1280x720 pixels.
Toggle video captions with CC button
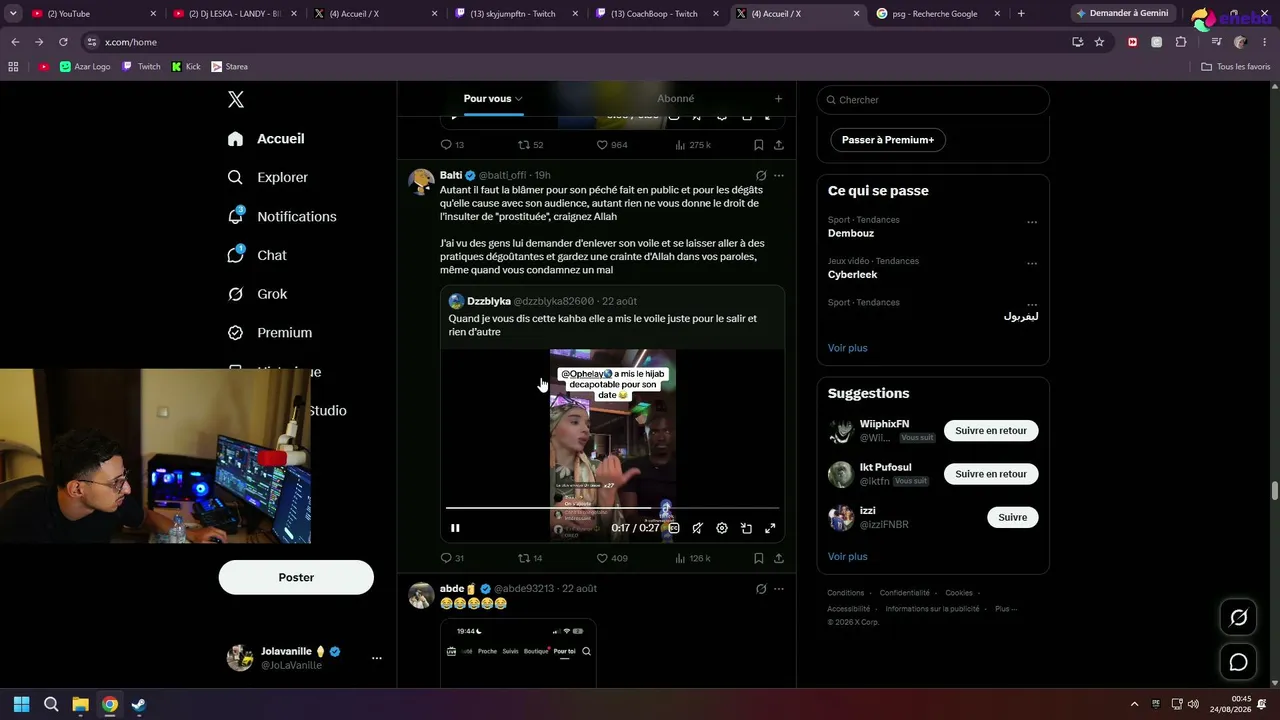[x=674, y=528]
